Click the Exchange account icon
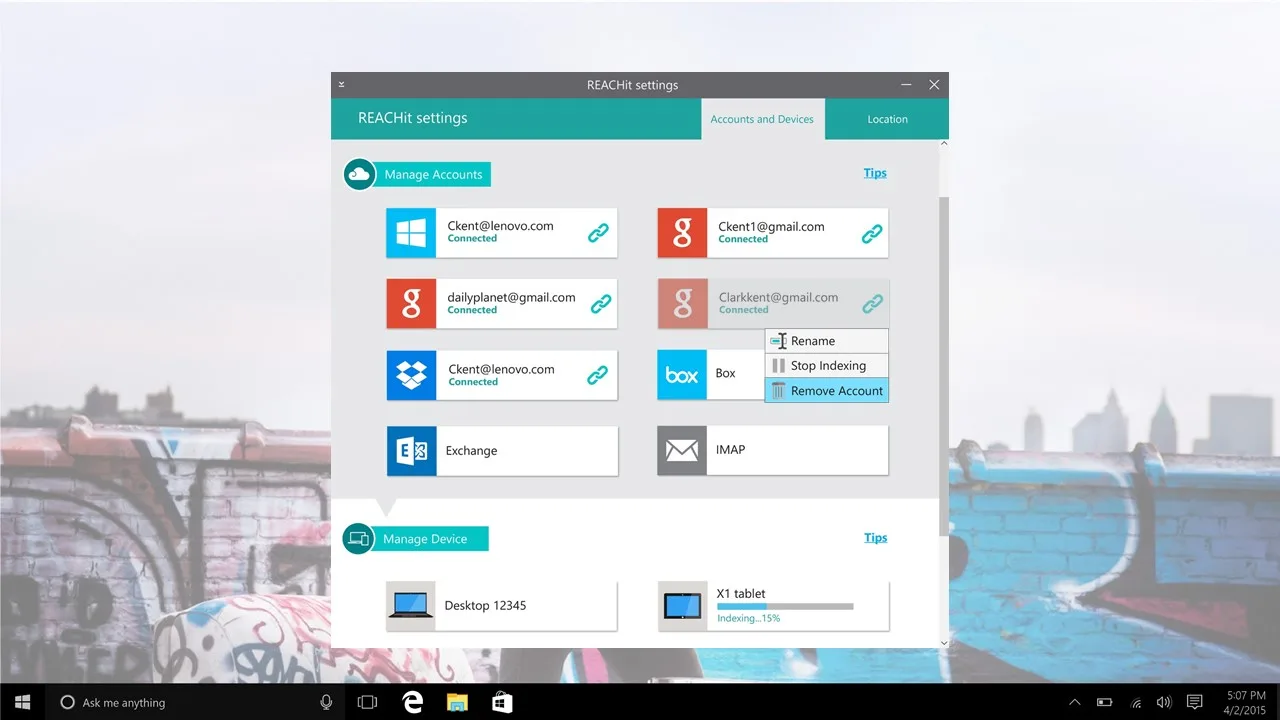 pyautogui.click(x=411, y=451)
